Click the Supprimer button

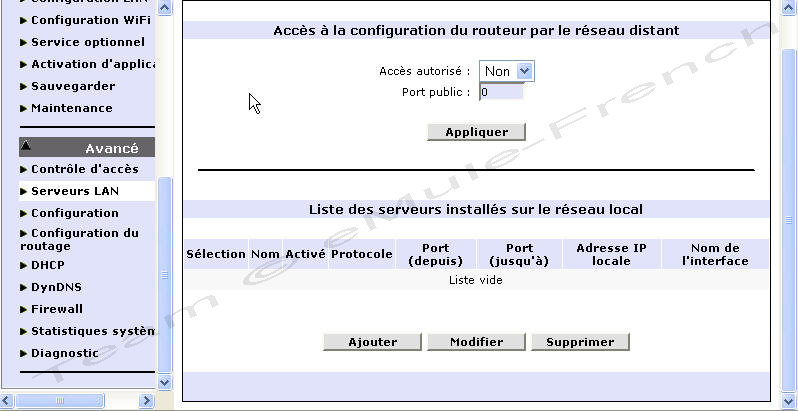pyautogui.click(x=580, y=342)
